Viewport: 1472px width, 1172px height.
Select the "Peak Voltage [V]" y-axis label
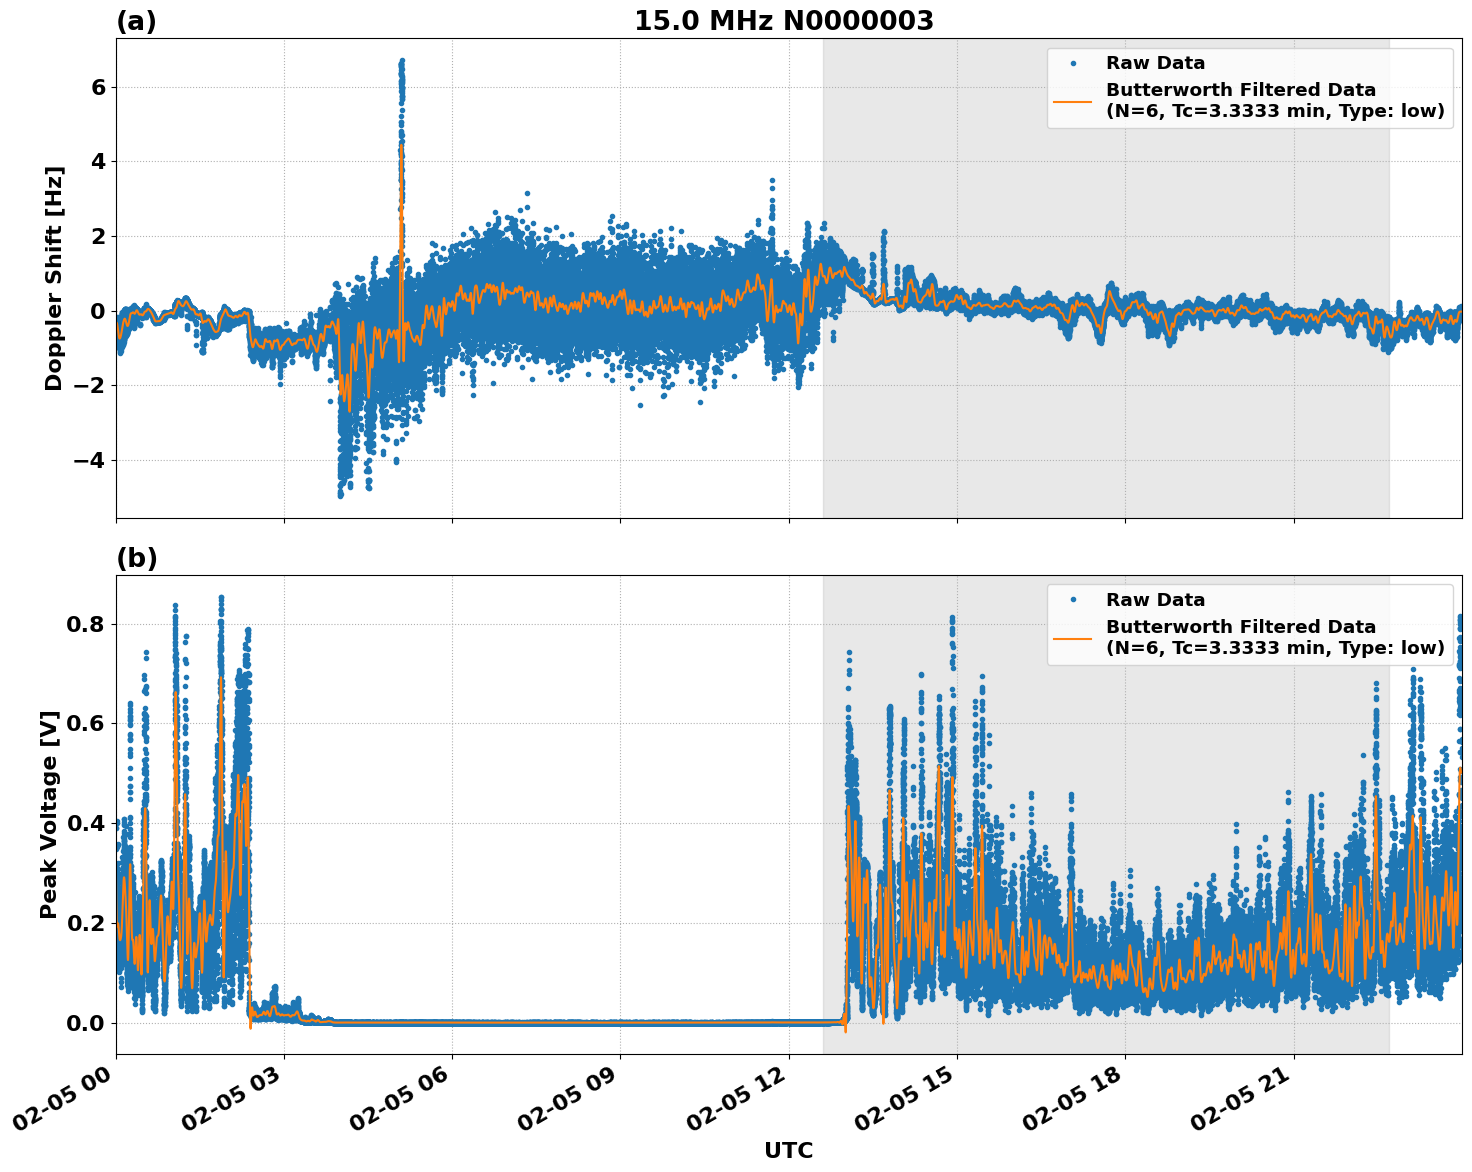49,814
